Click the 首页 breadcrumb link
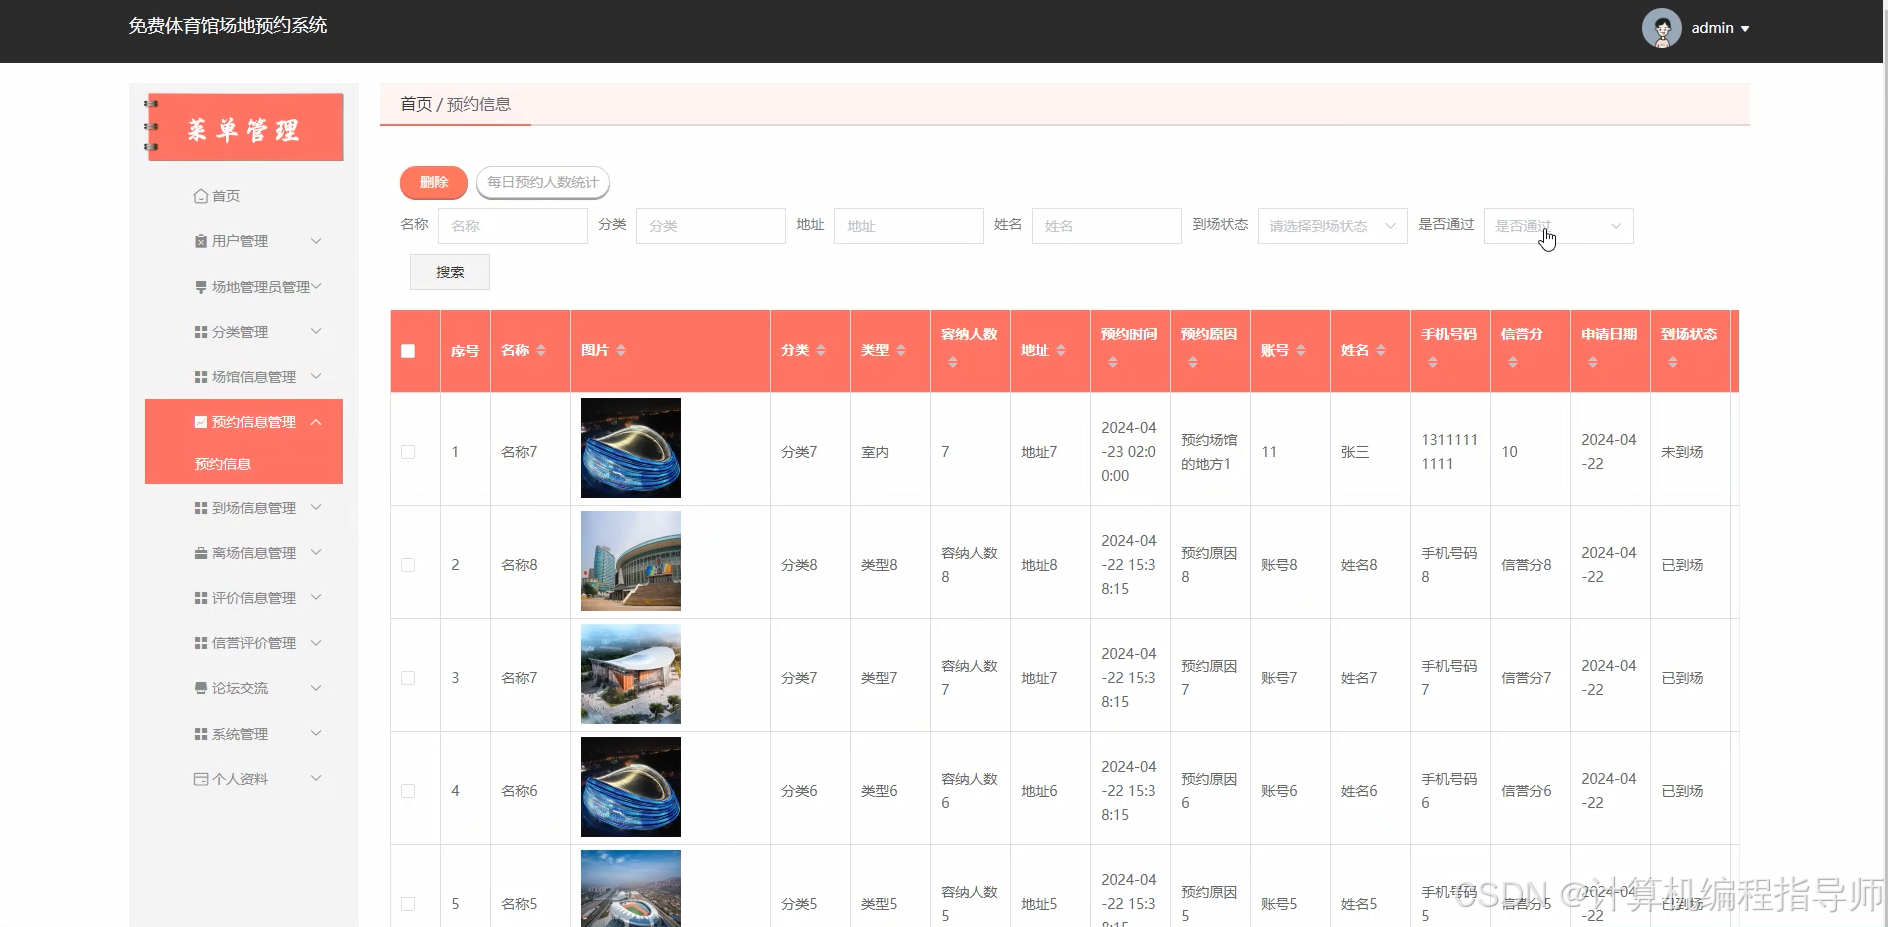The width and height of the screenshot is (1888, 927). (x=416, y=104)
